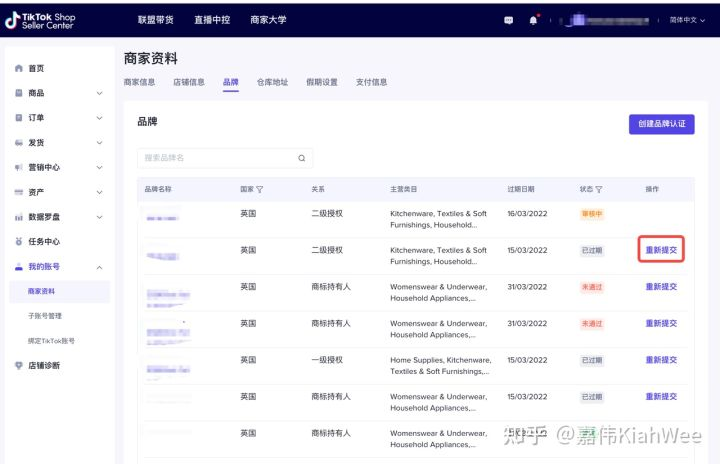Click the 一级授权 relationship cell
This screenshot has height=464, width=720.
pyautogui.click(x=327, y=360)
